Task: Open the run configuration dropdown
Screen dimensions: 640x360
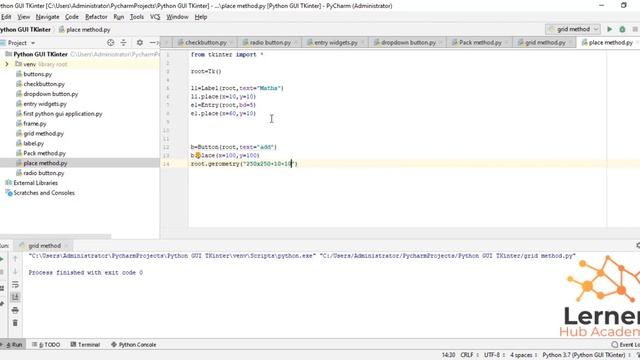Action: (x=573, y=29)
